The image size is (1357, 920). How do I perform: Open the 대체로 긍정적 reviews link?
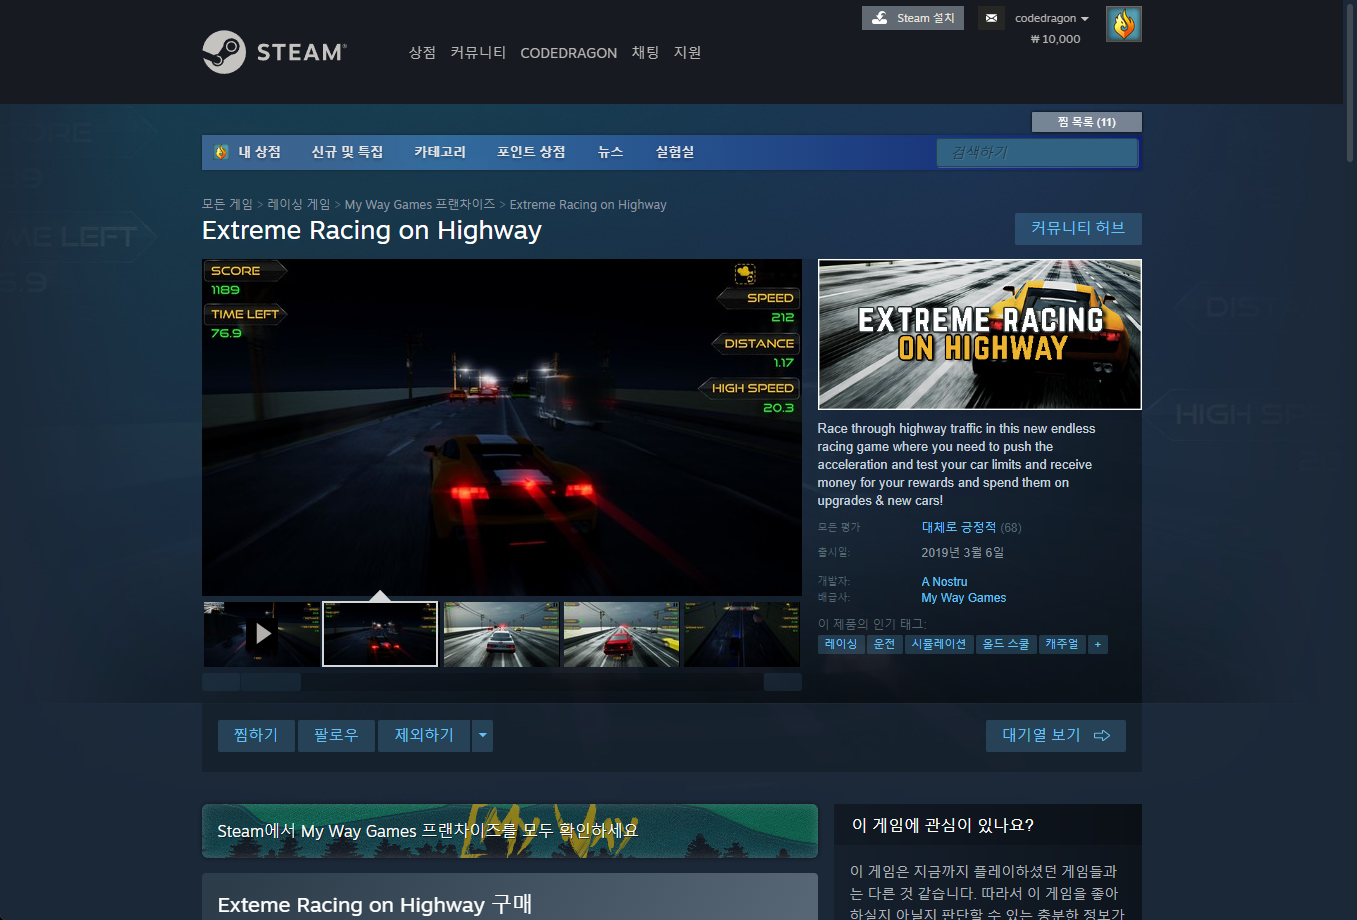(958, 527)
